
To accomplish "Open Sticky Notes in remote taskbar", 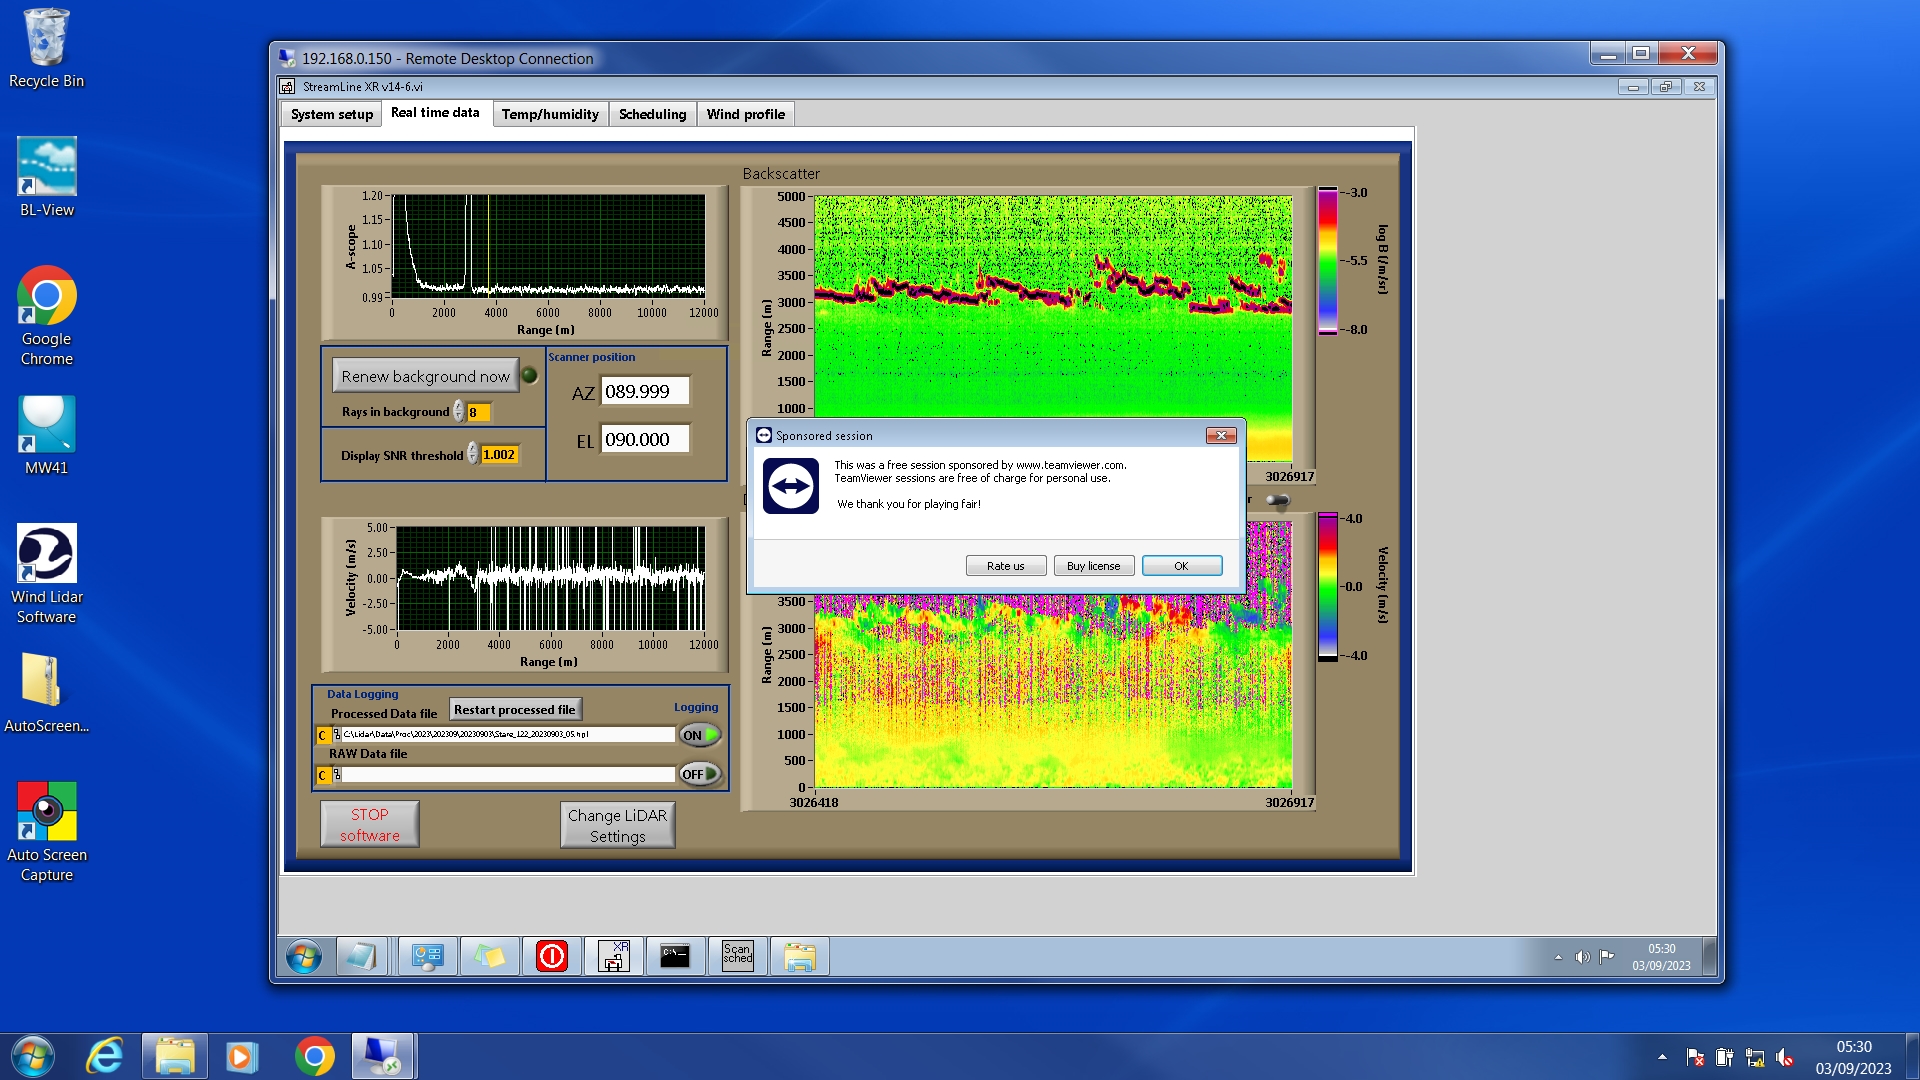I will click(x=489, y=957).
